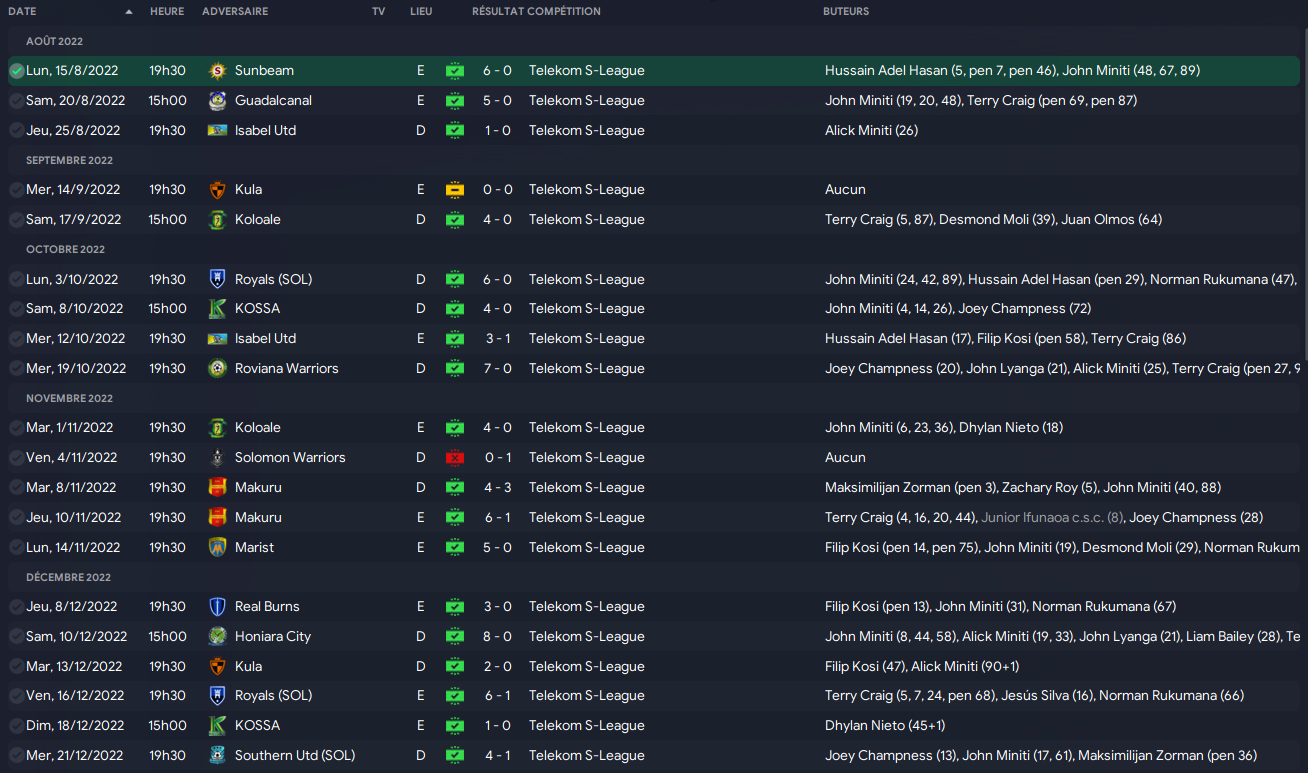Click the green win icon for Marist
Screen dimensions: 1308x773
(x=455, y=548)
